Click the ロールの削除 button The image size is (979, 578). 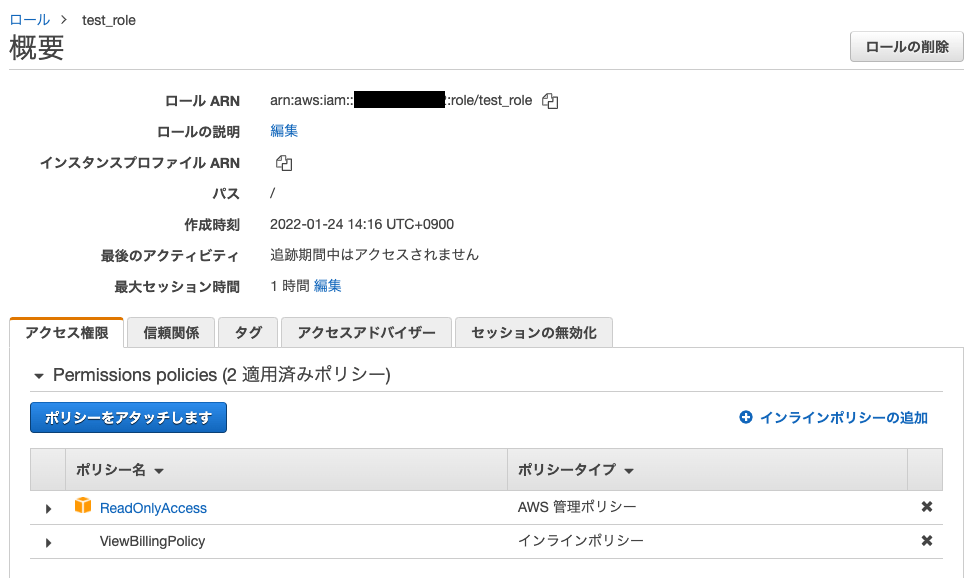[x=907, y=47]
